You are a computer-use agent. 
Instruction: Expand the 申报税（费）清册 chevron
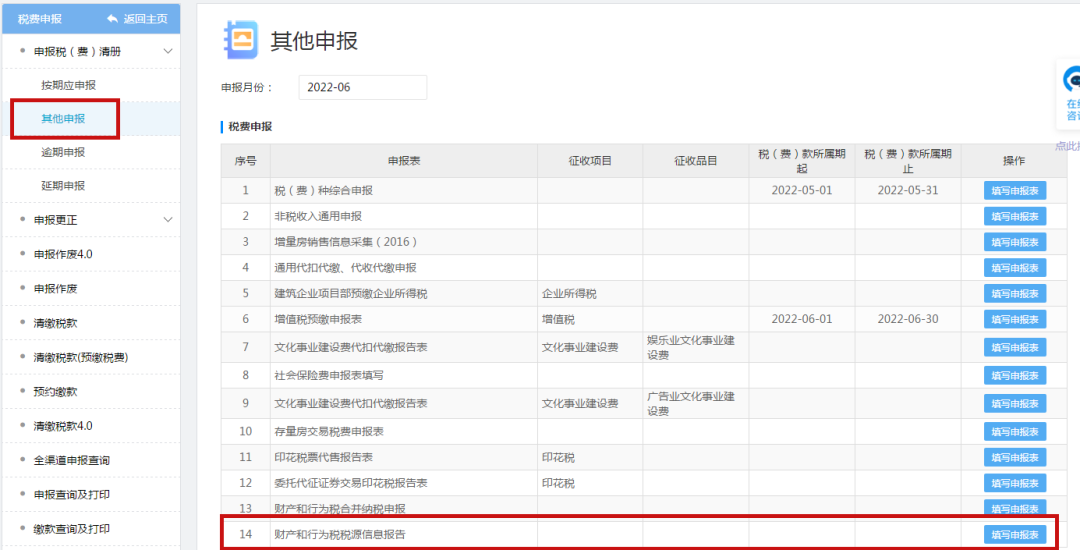(167, 51)
